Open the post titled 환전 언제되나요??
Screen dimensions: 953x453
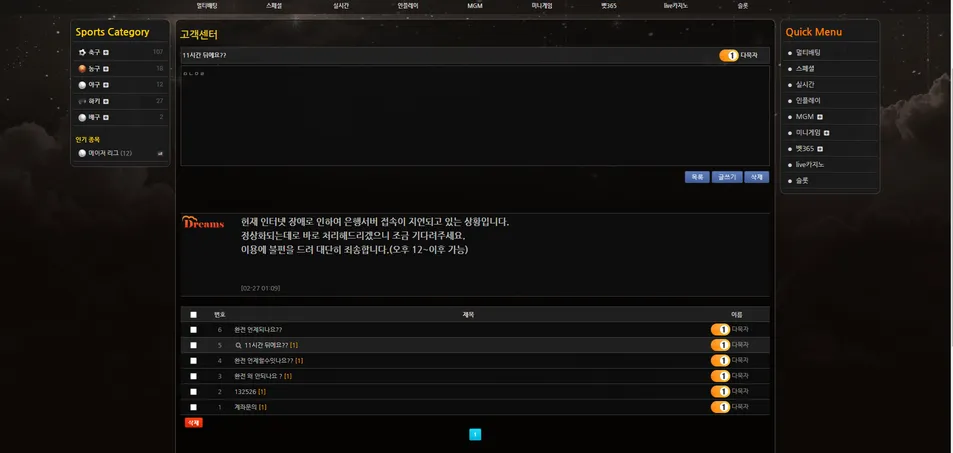(258, 330)
